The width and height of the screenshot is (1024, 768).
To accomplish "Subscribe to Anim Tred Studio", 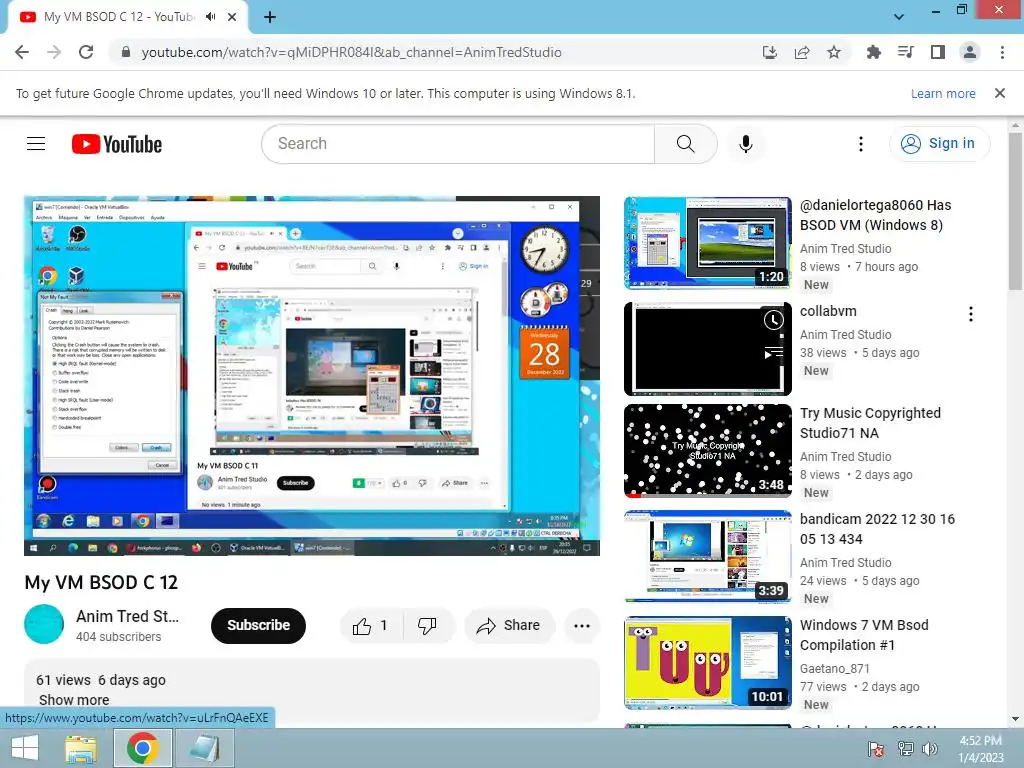I will click(x=259, y=626).
